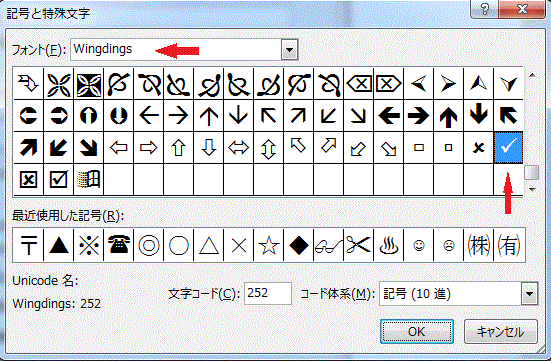Select the delete-right X box symbol
The width and height of the screenshot is (551, 361).
[x=389, y=84]
